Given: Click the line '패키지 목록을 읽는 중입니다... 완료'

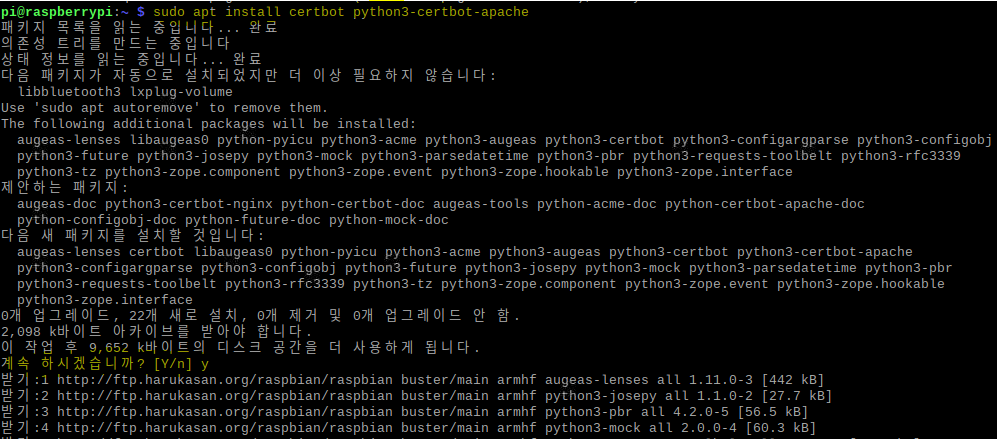Looking at the screenshot, I should point(140,28).
